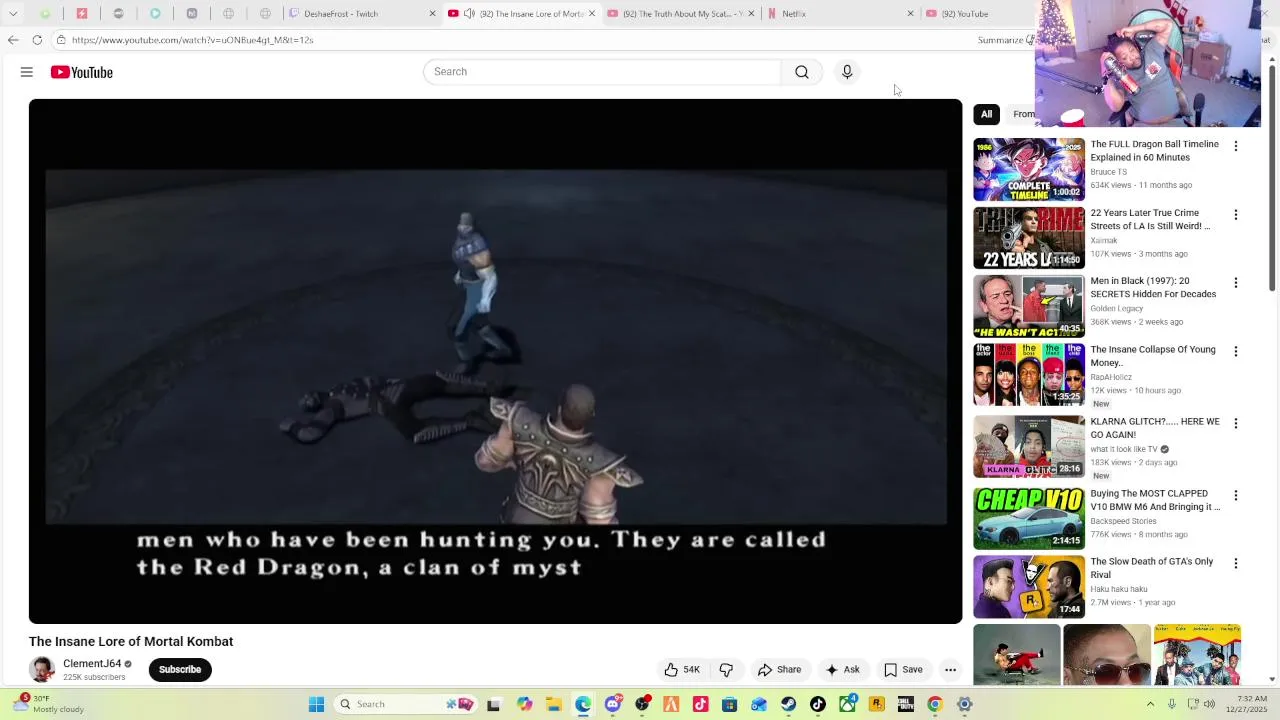Open Rockstar Games Launcher from the taskbar
1280x720 pixels.
(x=877, y=704)
